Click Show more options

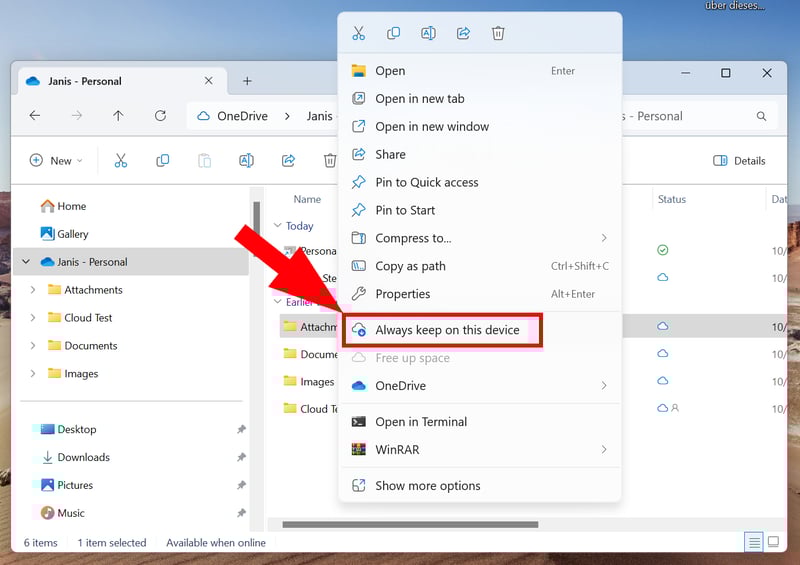pyautogui.click(x=480, y=486)
